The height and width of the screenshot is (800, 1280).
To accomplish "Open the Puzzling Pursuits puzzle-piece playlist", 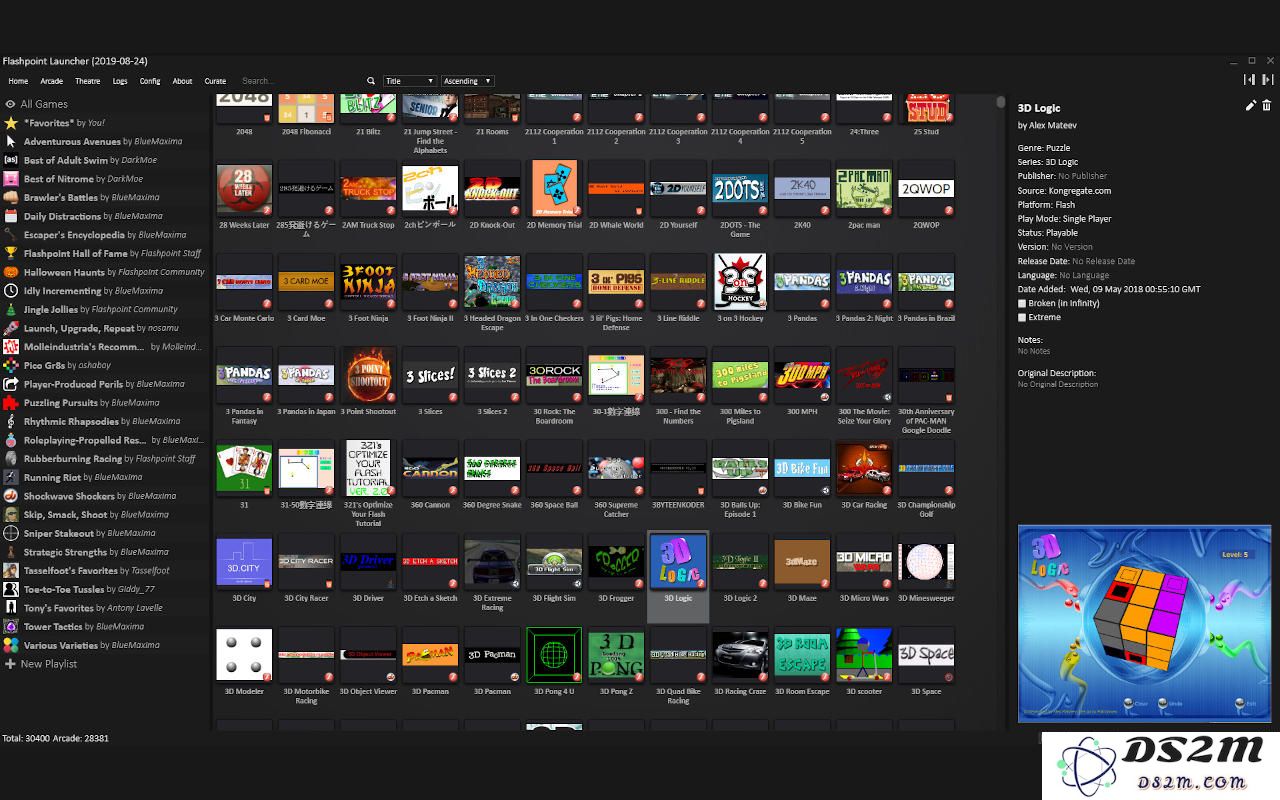I will coord(11,403).
